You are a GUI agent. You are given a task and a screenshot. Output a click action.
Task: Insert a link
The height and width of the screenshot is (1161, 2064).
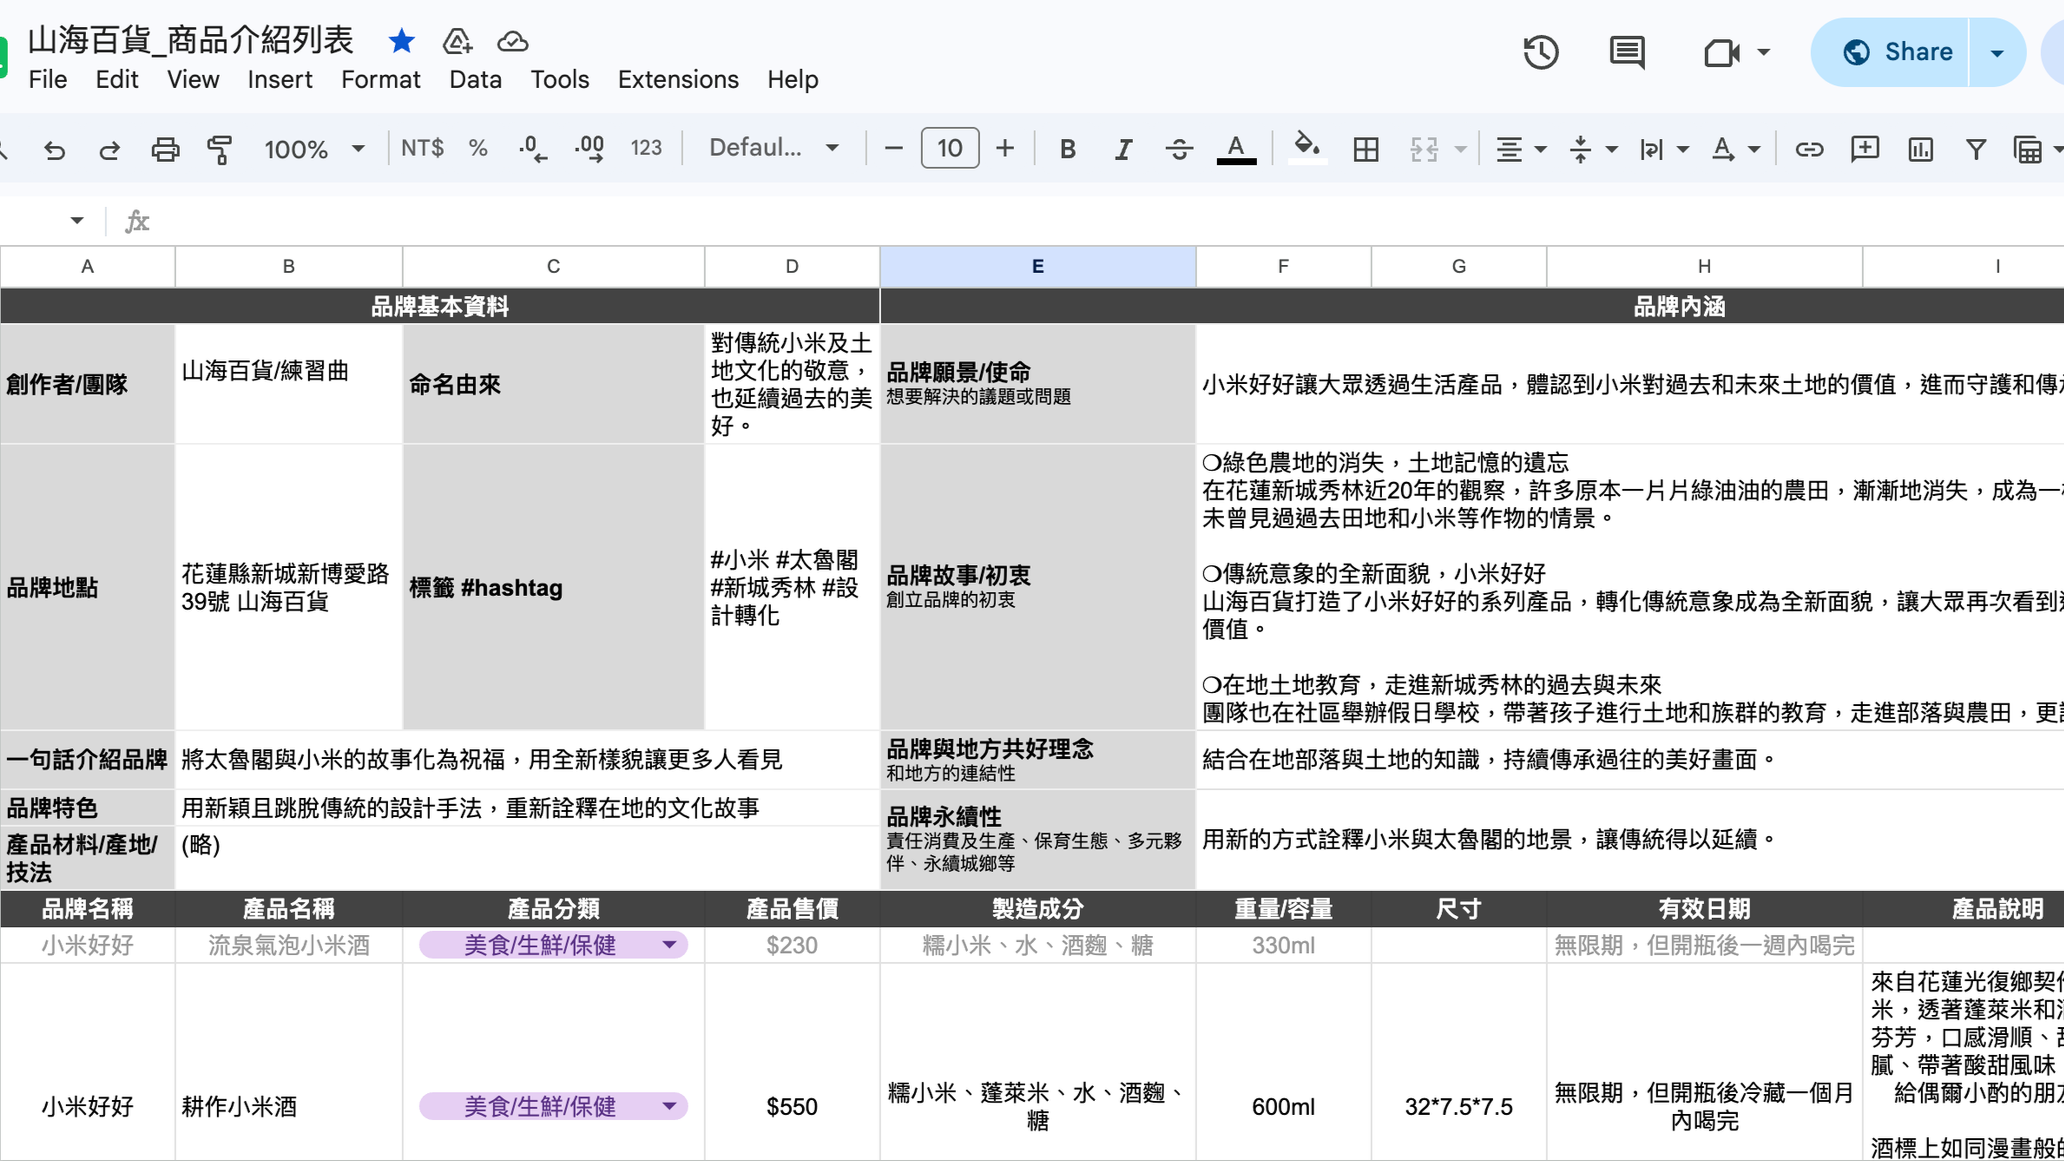[1808, 149]
